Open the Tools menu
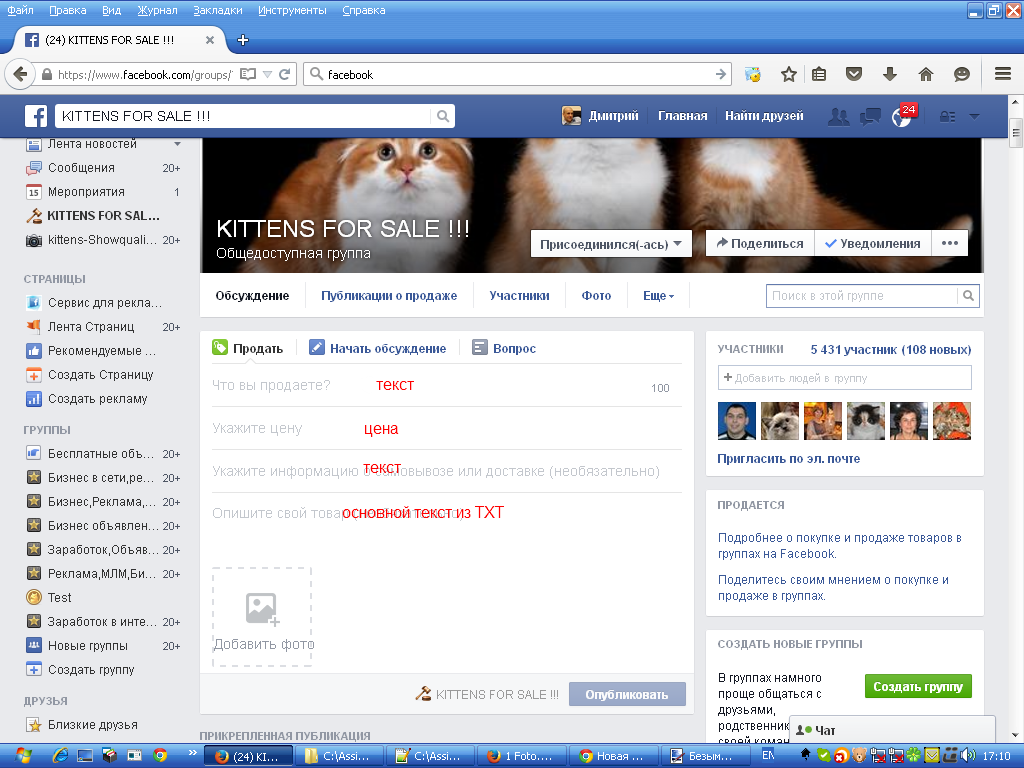 pyautogui.click(x=292, y=10)
